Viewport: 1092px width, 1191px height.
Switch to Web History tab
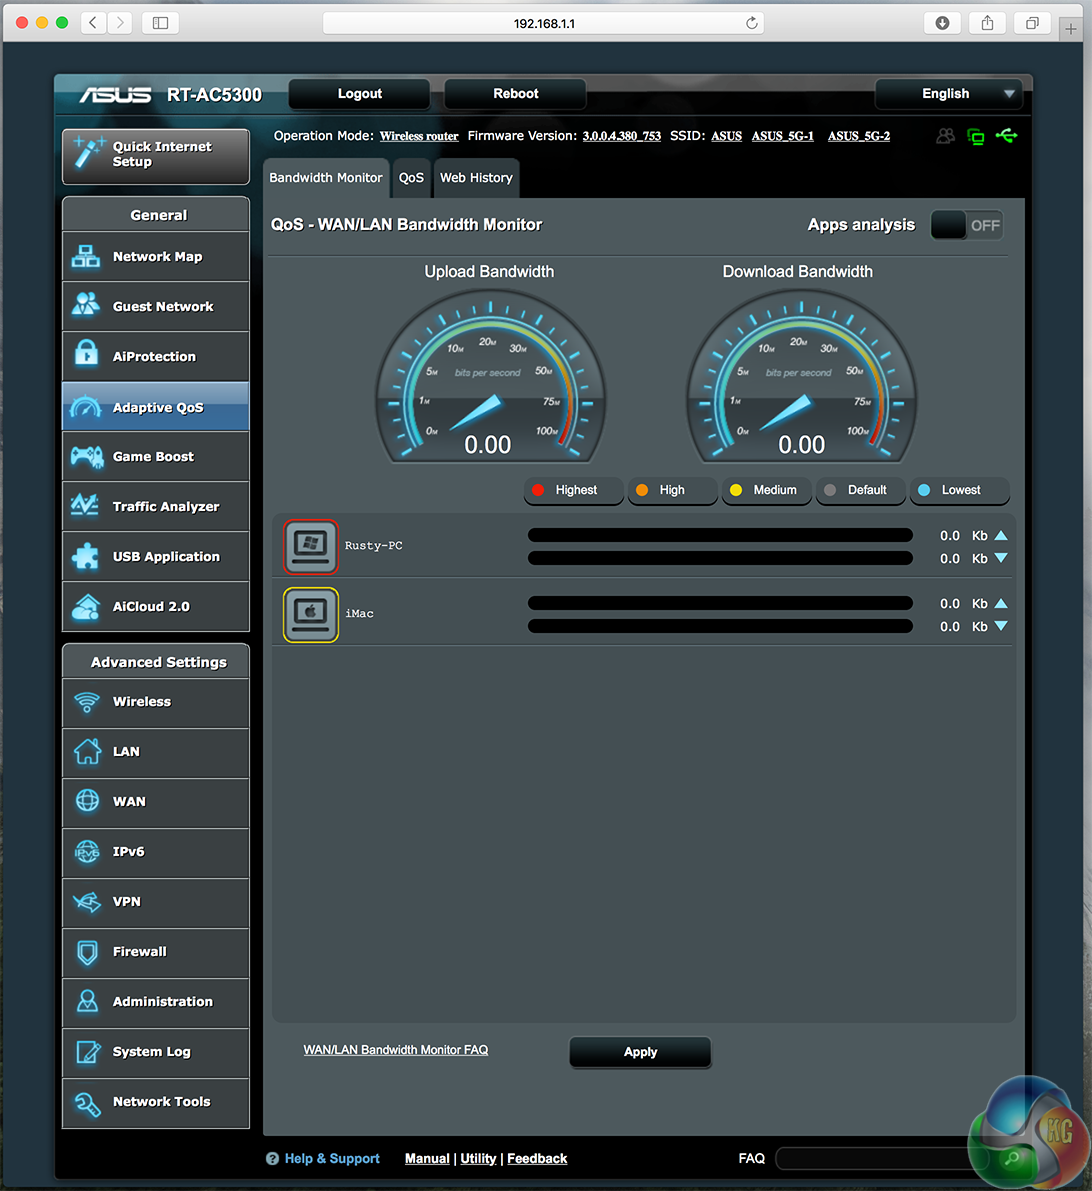click(x=476, y=178)
